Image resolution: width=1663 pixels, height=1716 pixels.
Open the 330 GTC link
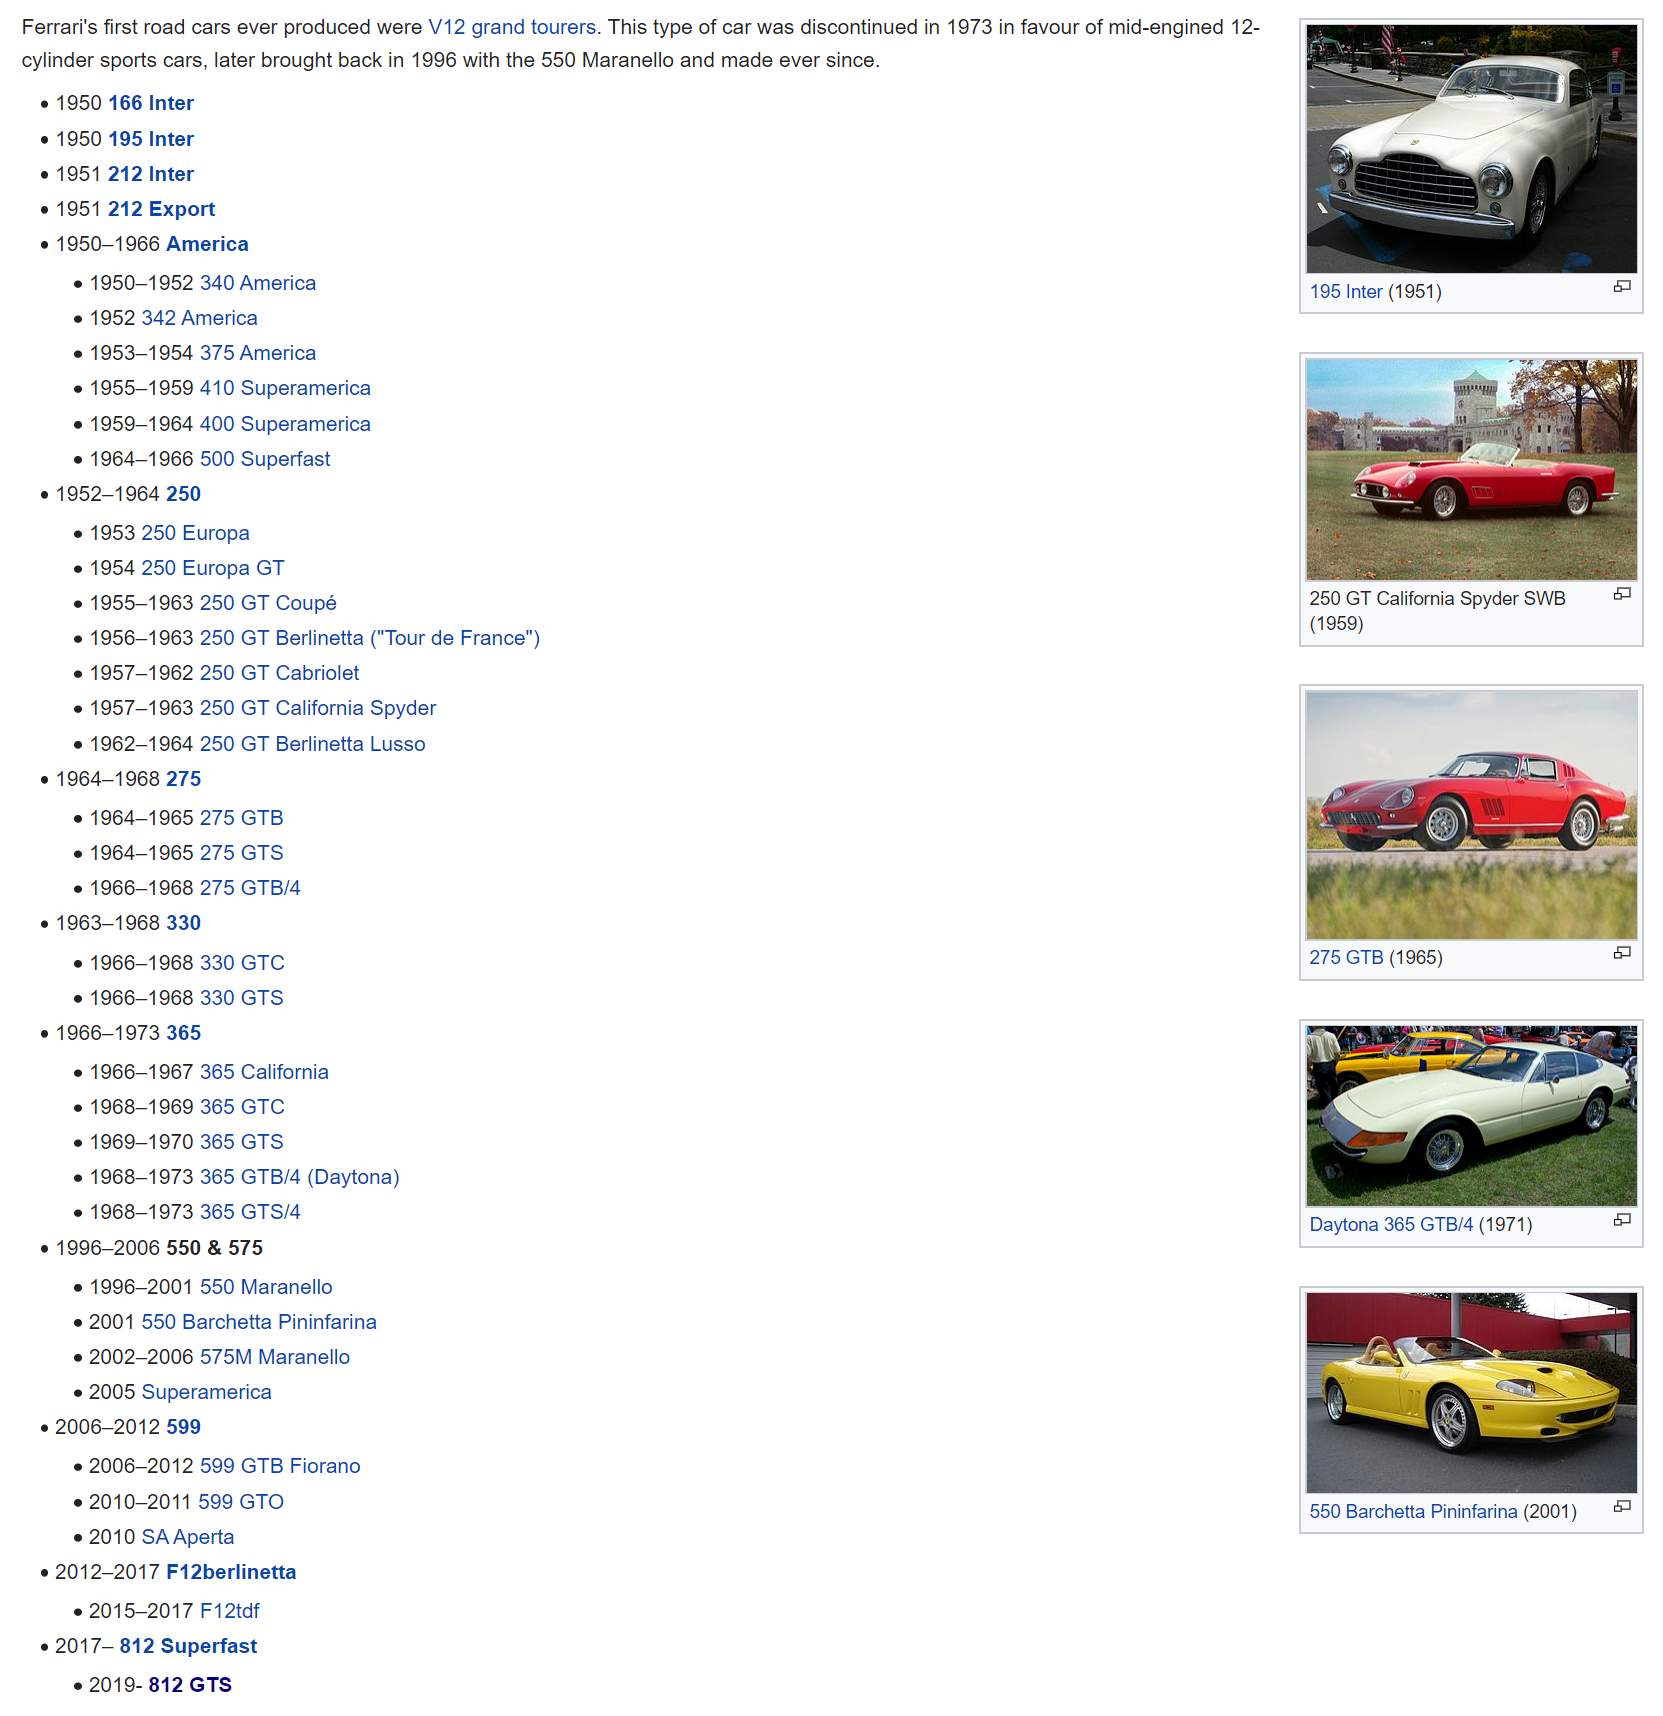[242, 963]
